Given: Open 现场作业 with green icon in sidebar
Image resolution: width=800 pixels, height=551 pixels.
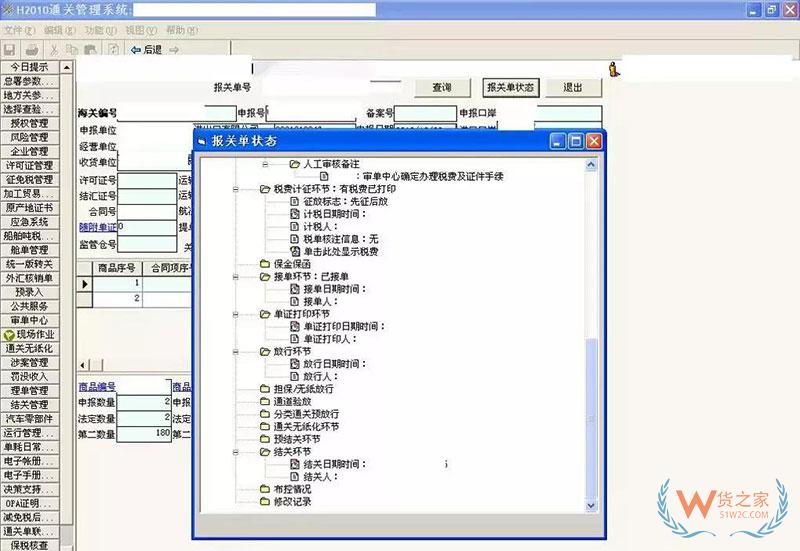Looking at the screenshot, I should 30,335.
